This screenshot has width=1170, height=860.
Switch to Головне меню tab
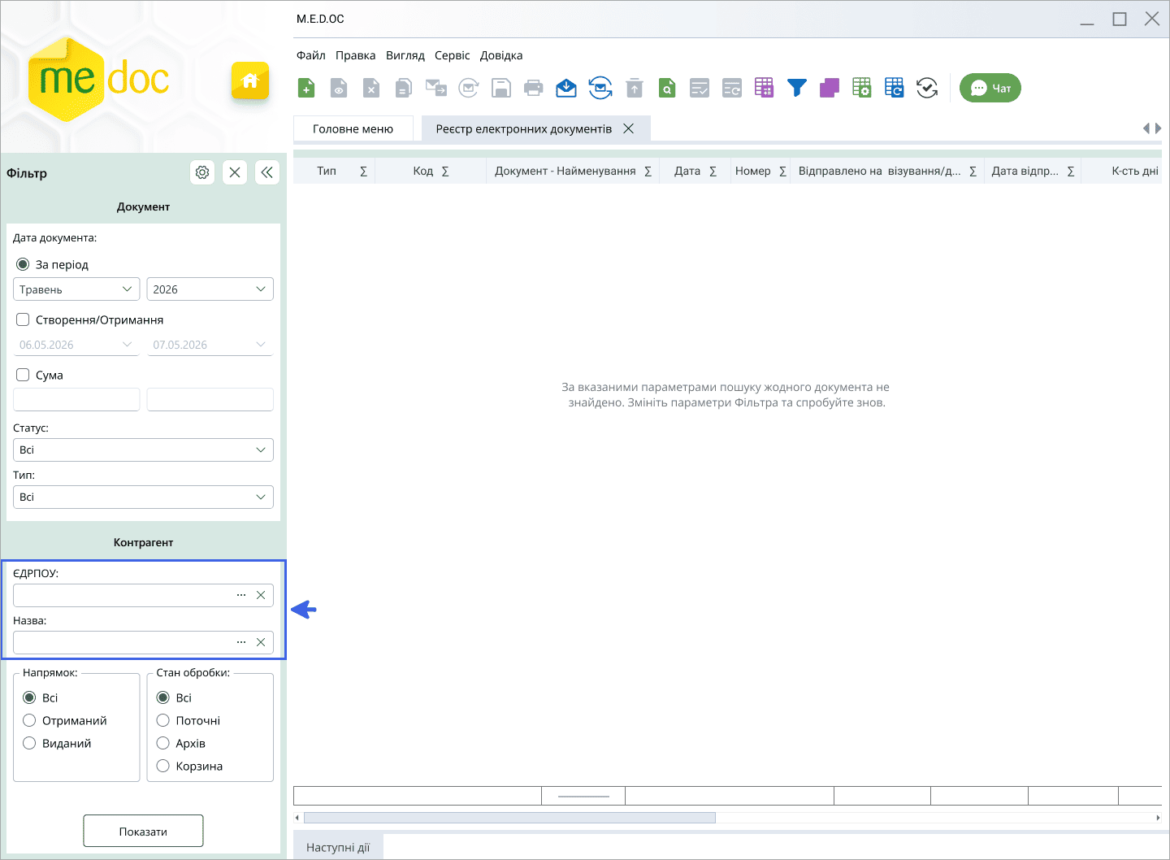pyautogui.click(x=353, y=128)
